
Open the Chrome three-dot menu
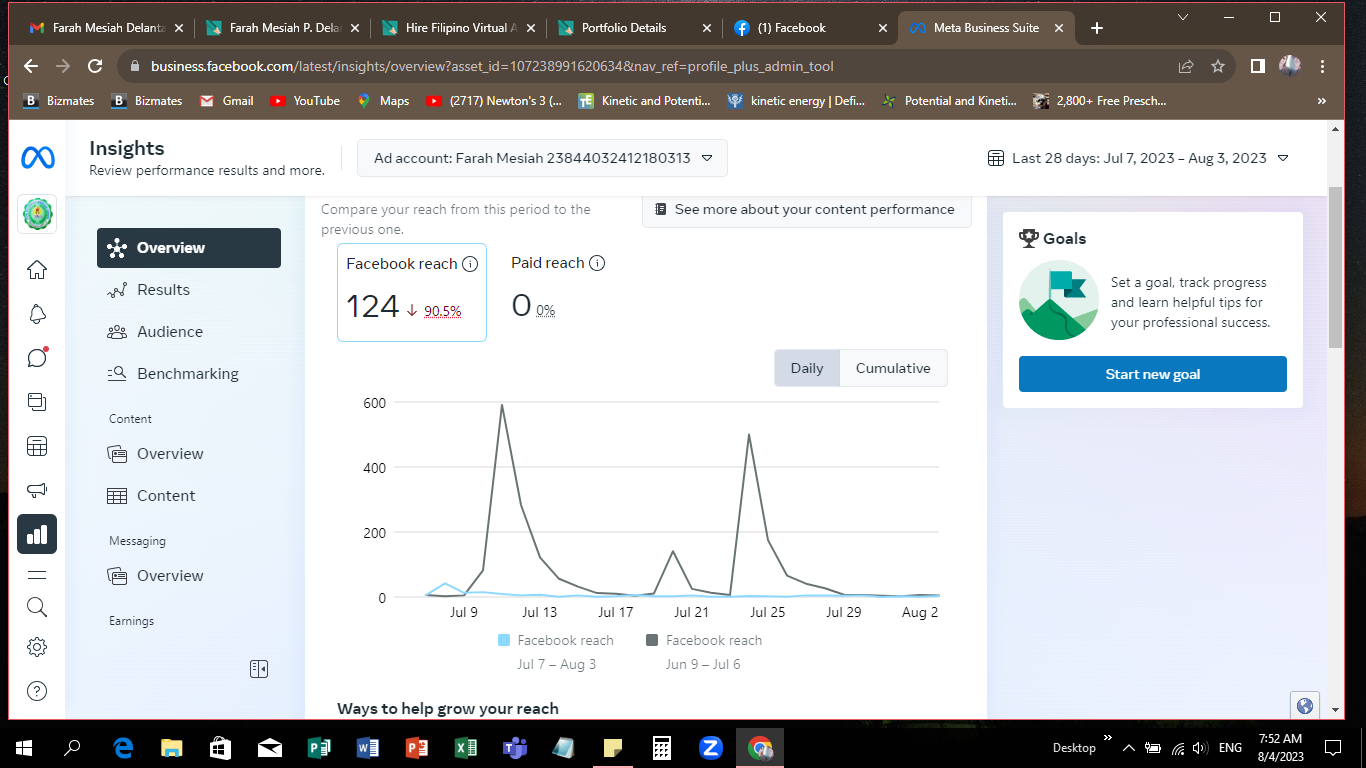[x=1323, y=66]
